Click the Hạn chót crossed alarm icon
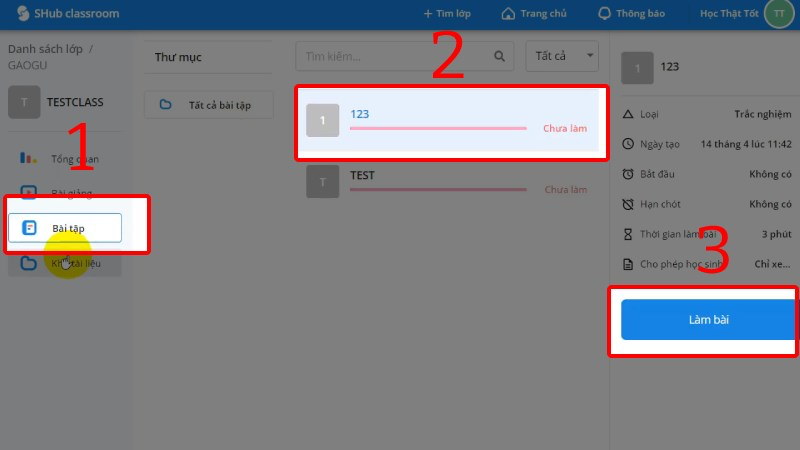This screenshot has width=800, height=450. point(628,204)
